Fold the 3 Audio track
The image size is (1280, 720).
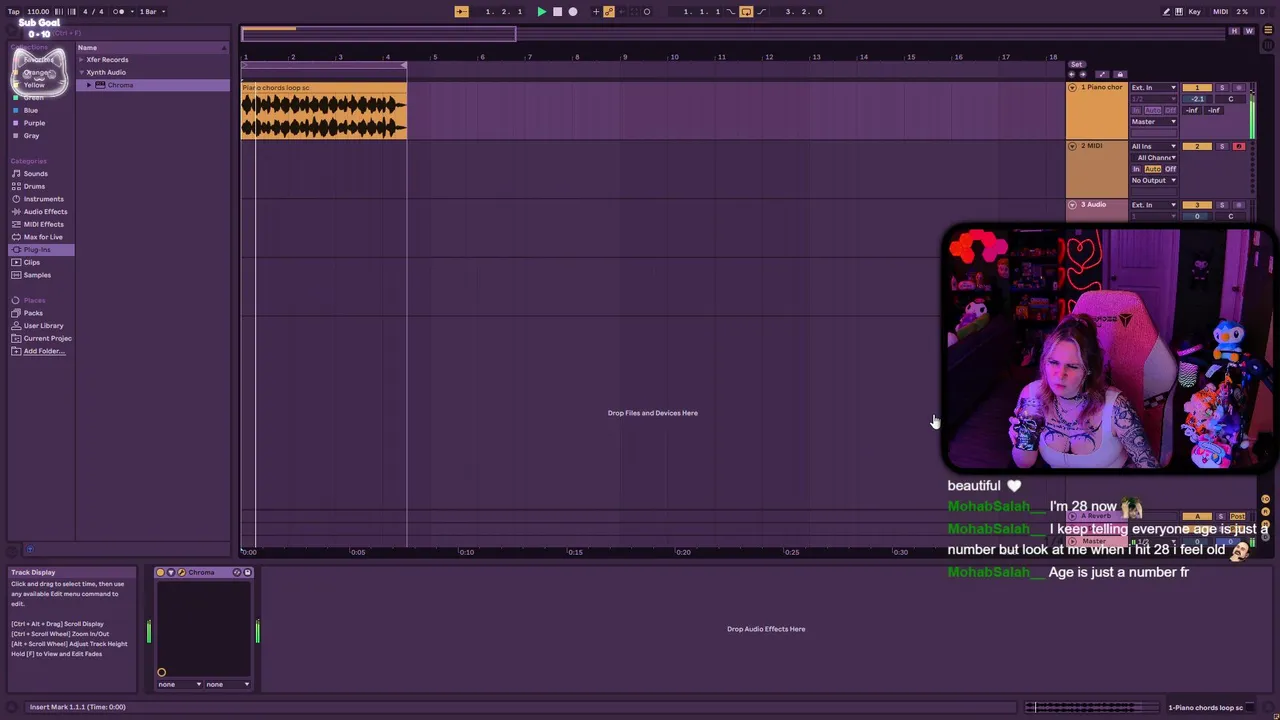click(x=1072, y=204)
